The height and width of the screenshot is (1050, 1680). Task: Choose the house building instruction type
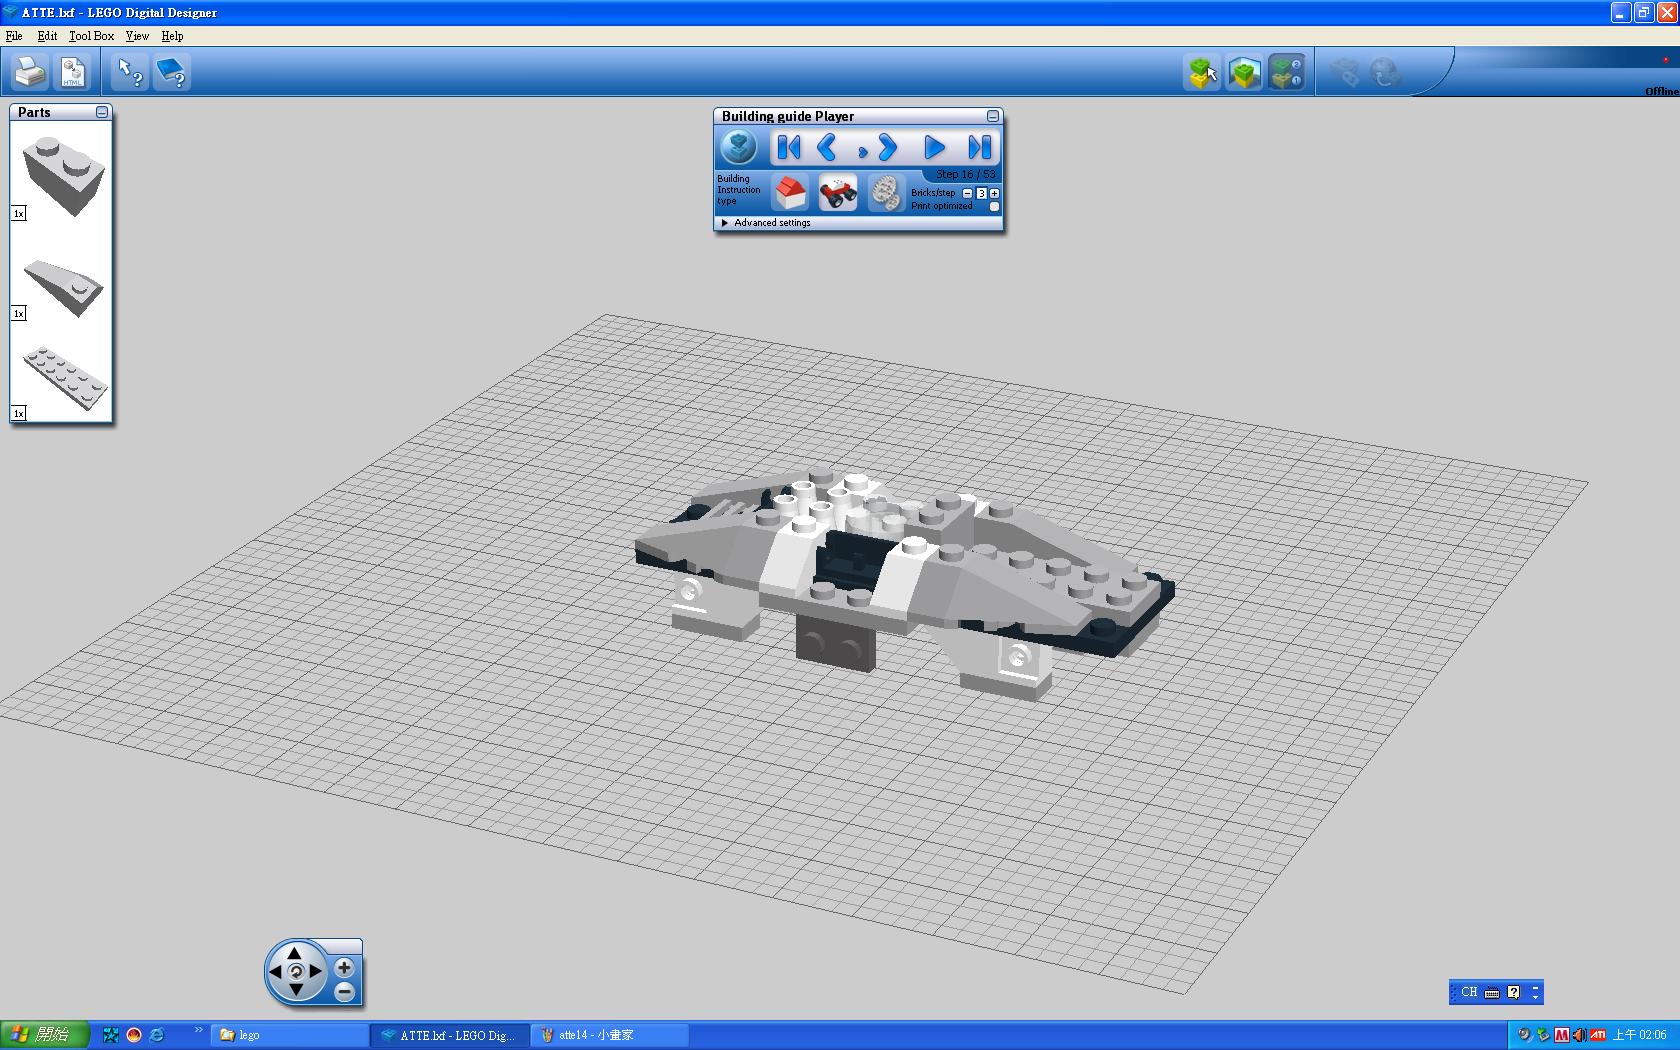790,192
